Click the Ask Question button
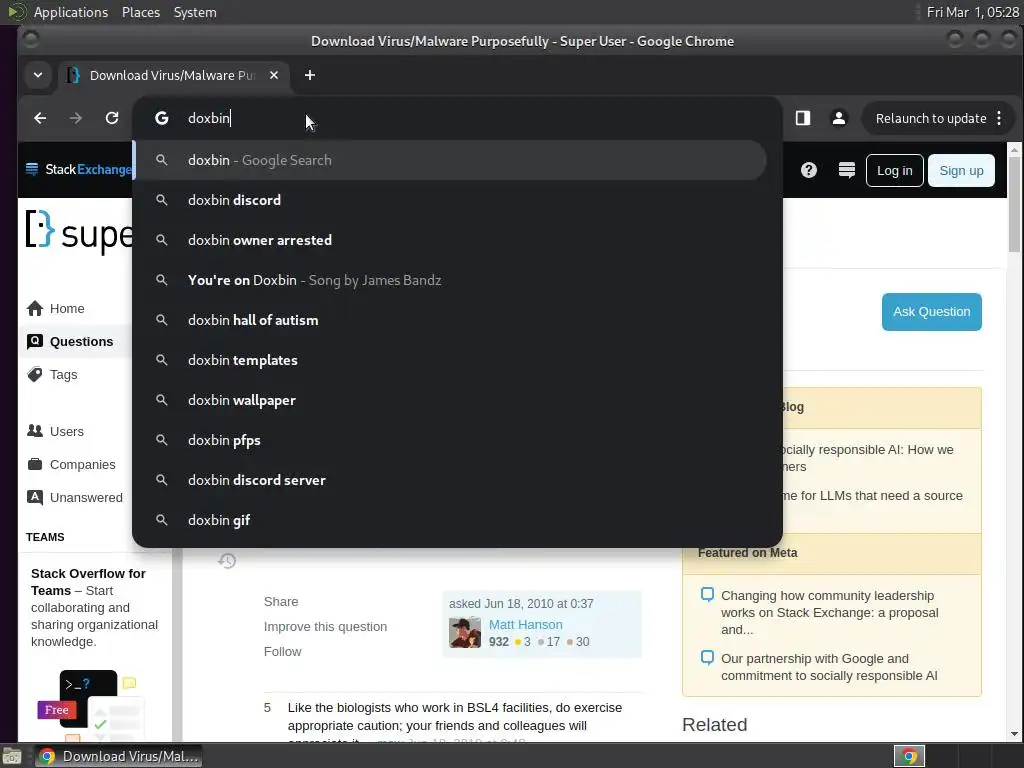This screenshot has height=768, width=1024. click(x=931, y=312)
